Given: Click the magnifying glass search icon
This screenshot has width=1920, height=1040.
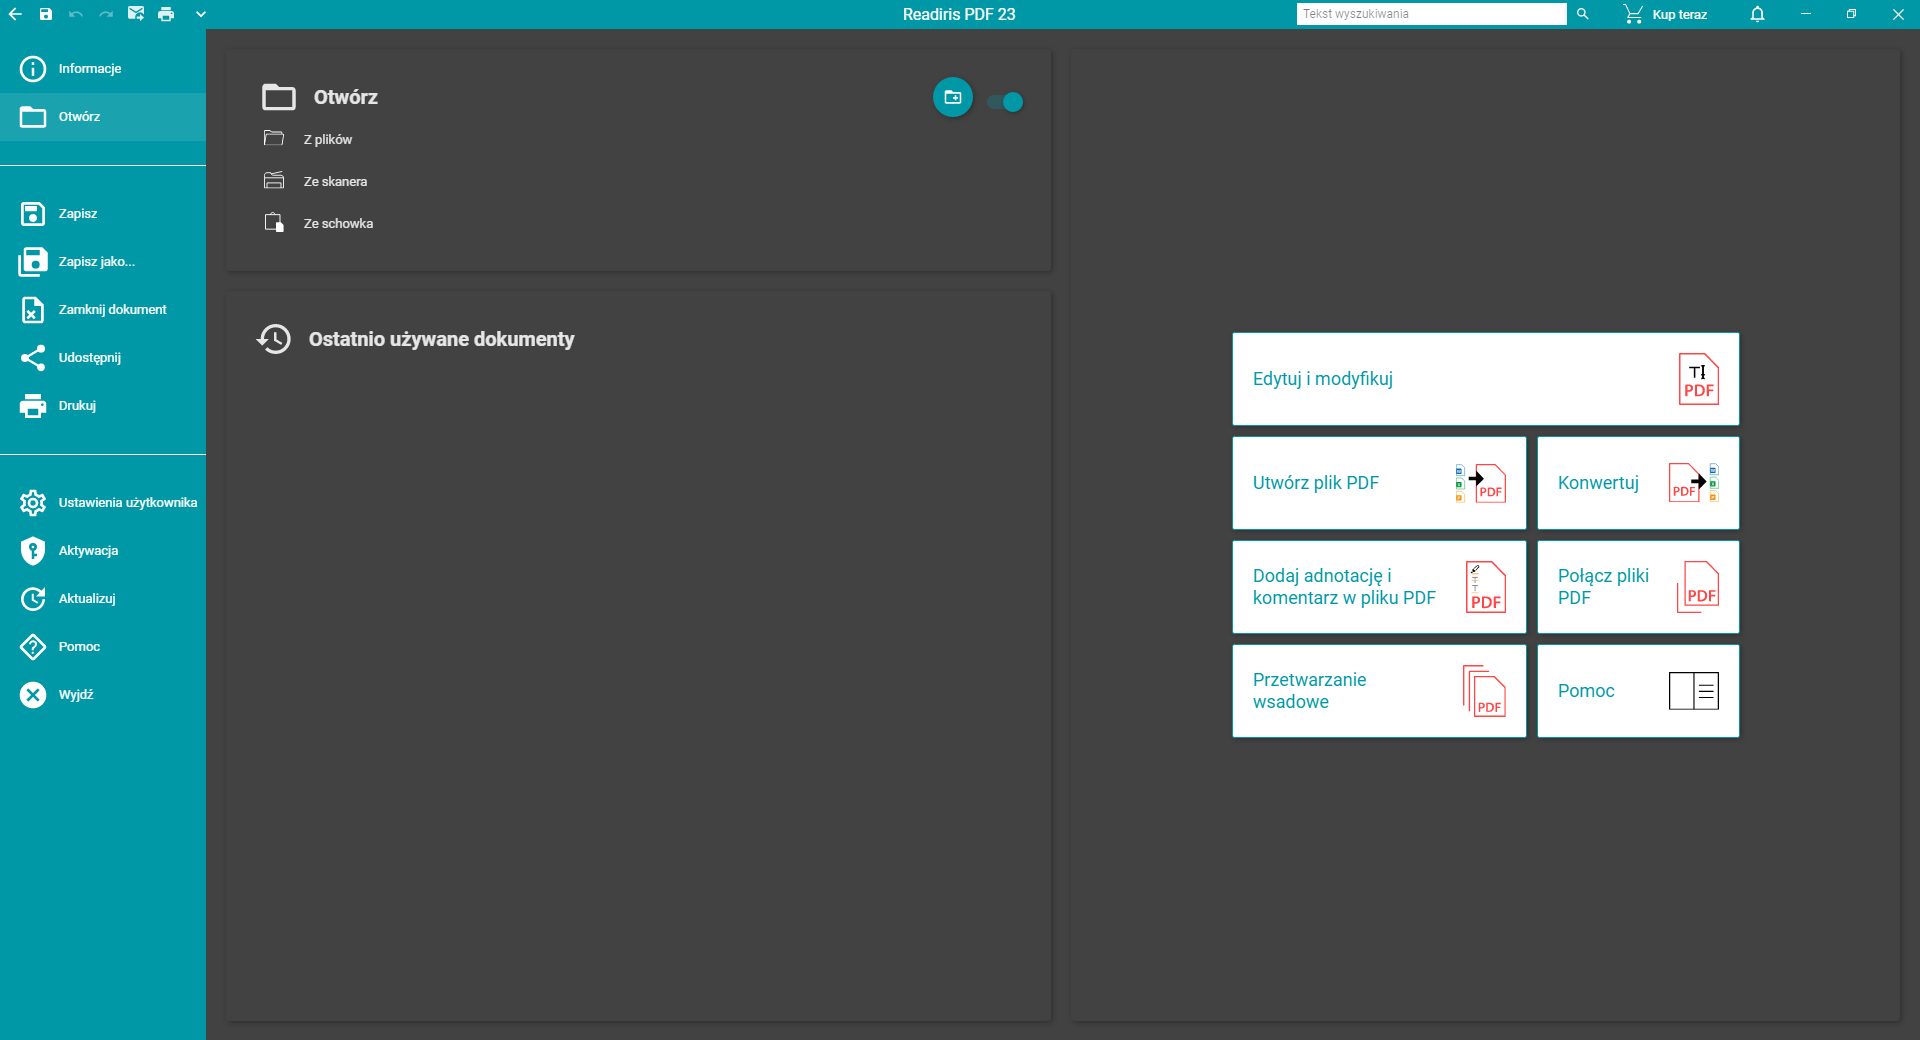Looking at the screenshot, I should tap(1583, 14).
